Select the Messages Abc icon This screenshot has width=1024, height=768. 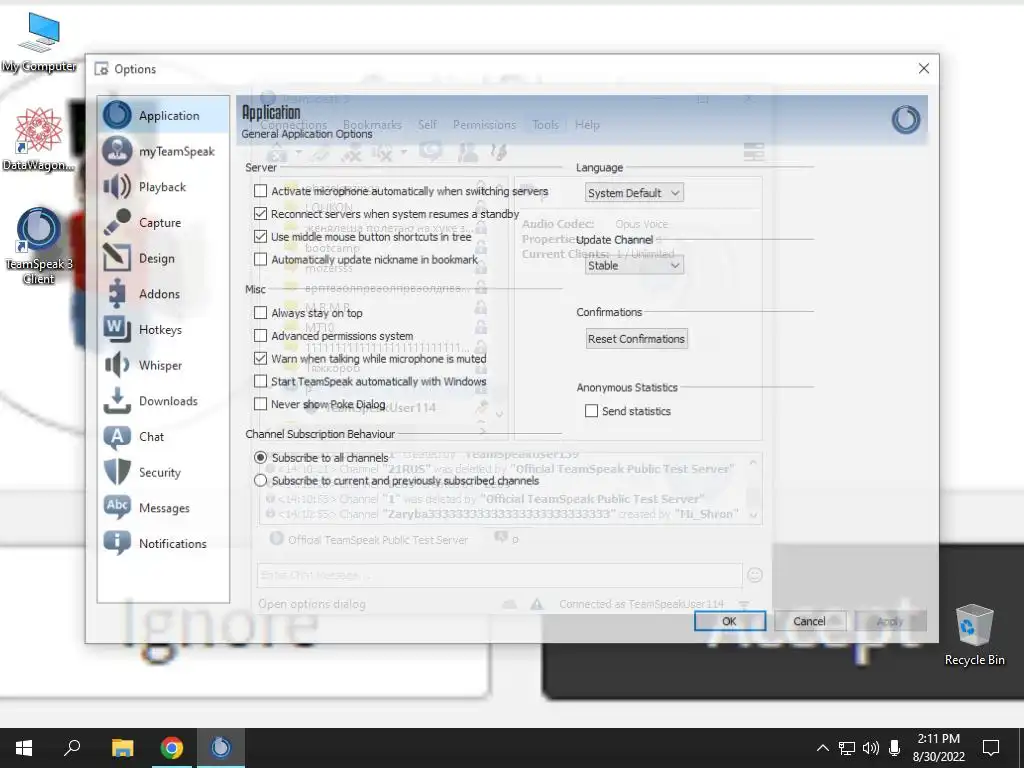click(x=117, y=507)
